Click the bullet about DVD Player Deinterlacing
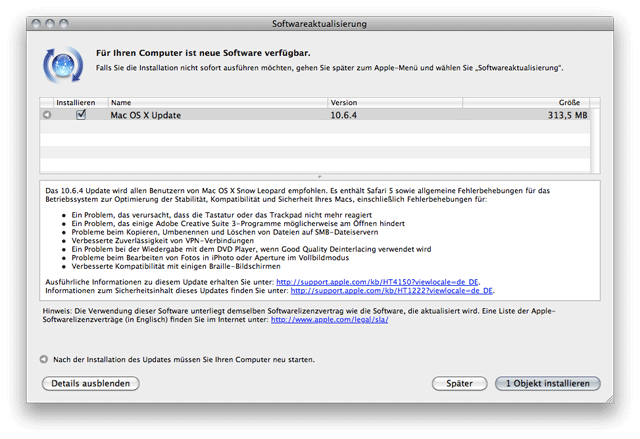640x439 pixels. tap(251, 249)
